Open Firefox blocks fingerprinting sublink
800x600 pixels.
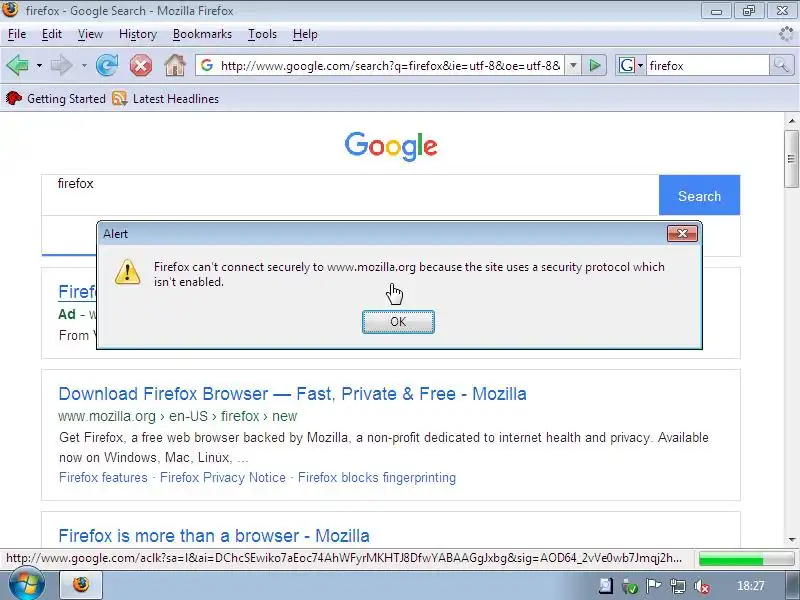(x=377, y=478)
